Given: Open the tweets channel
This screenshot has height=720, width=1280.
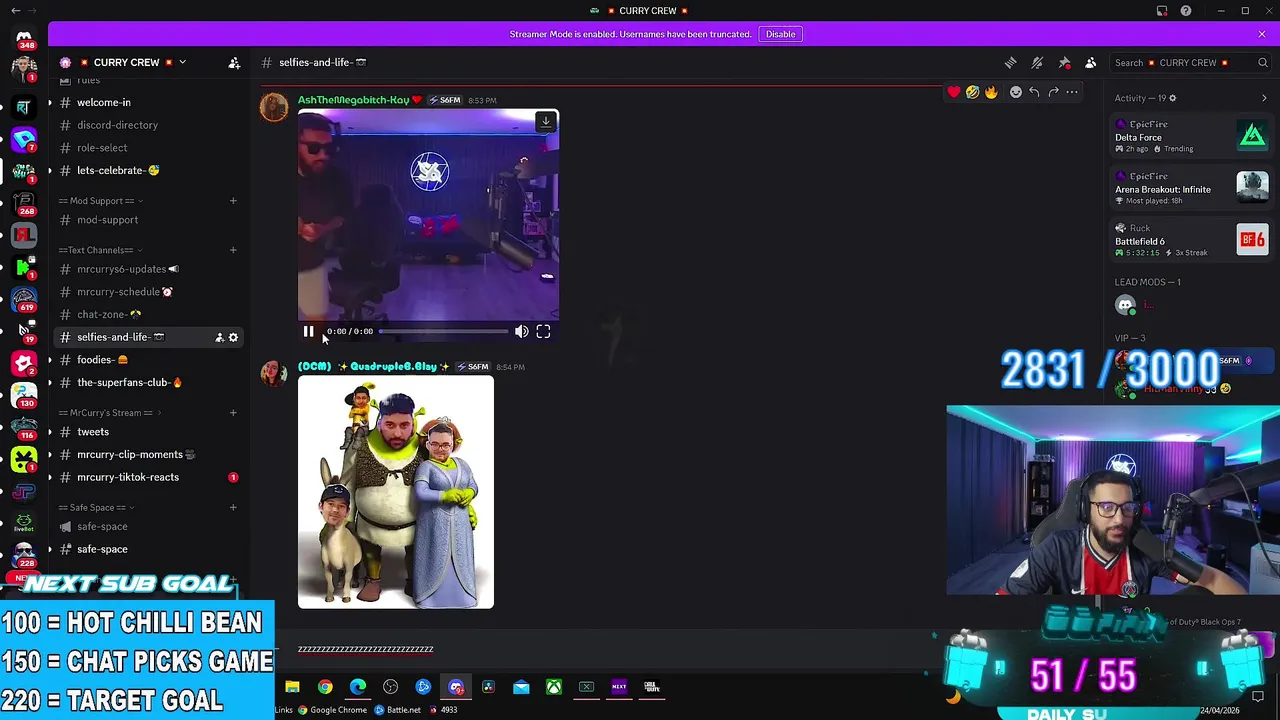Looking at the screenshot, I should pos(149,432).
